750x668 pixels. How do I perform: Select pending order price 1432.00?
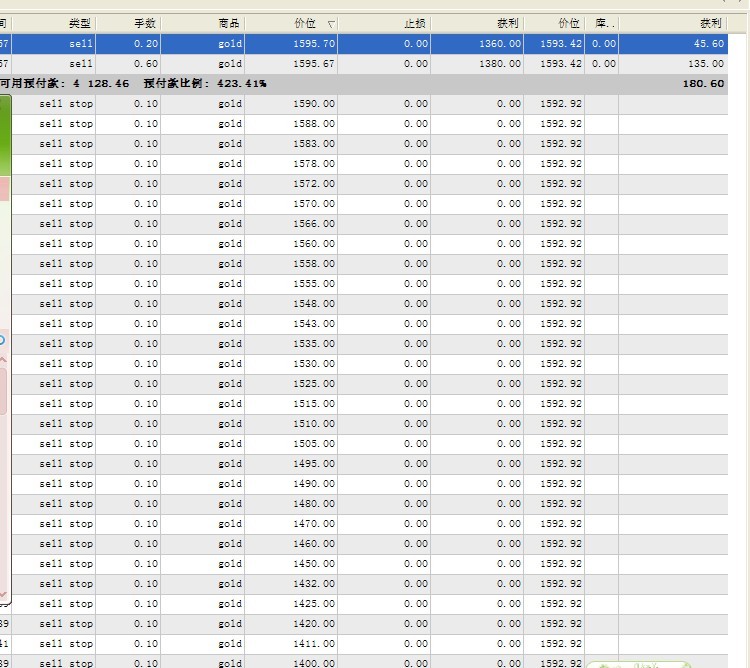(314, 584)
